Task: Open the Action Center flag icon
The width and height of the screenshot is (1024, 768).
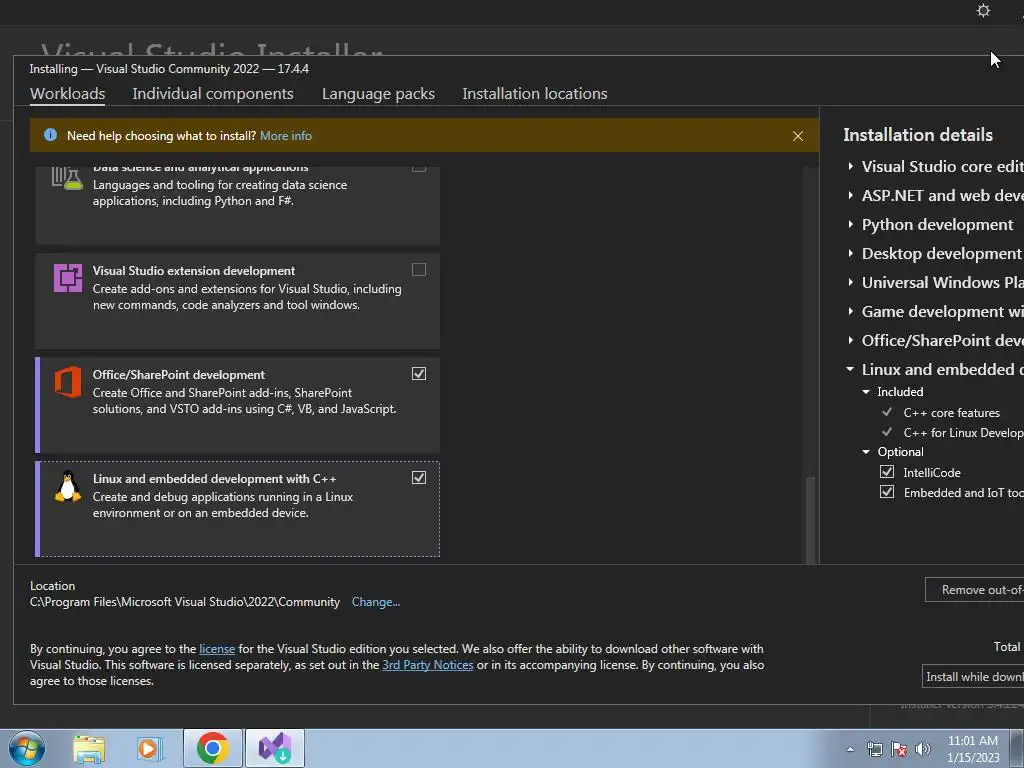Action: 899,749
